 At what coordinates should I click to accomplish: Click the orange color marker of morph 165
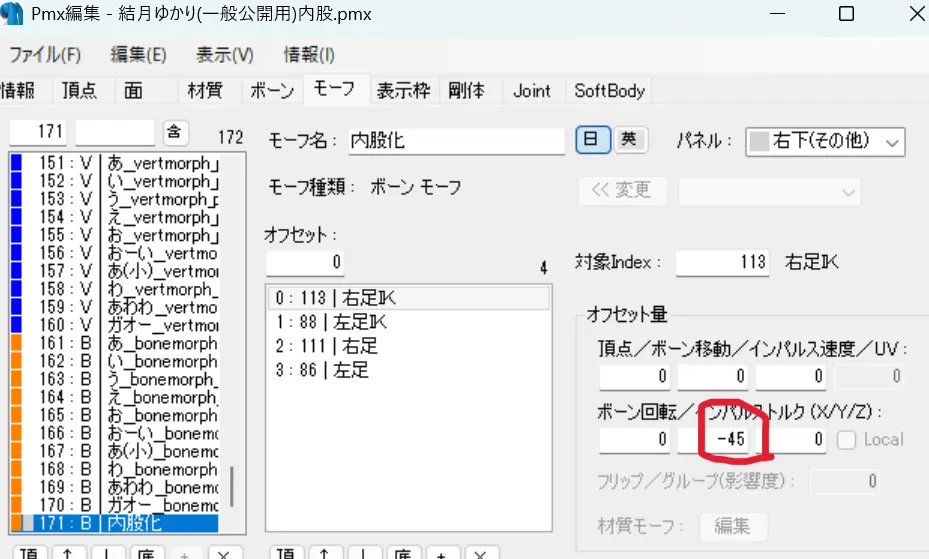click(x=16, y=415)
